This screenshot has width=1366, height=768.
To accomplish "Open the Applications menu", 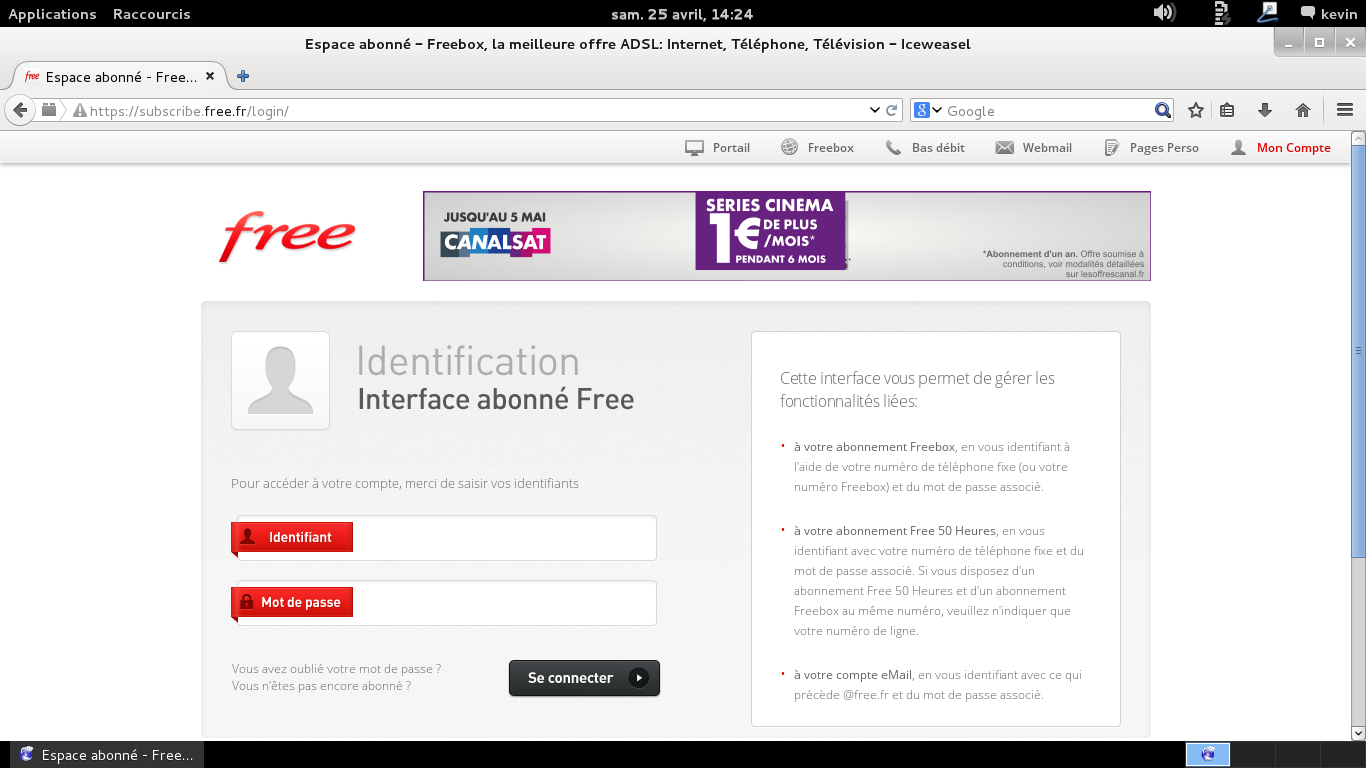I will 52,14.
